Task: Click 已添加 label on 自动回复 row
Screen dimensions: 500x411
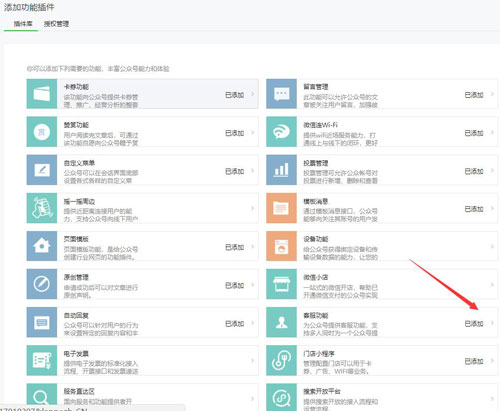Action: click(235, 324)
